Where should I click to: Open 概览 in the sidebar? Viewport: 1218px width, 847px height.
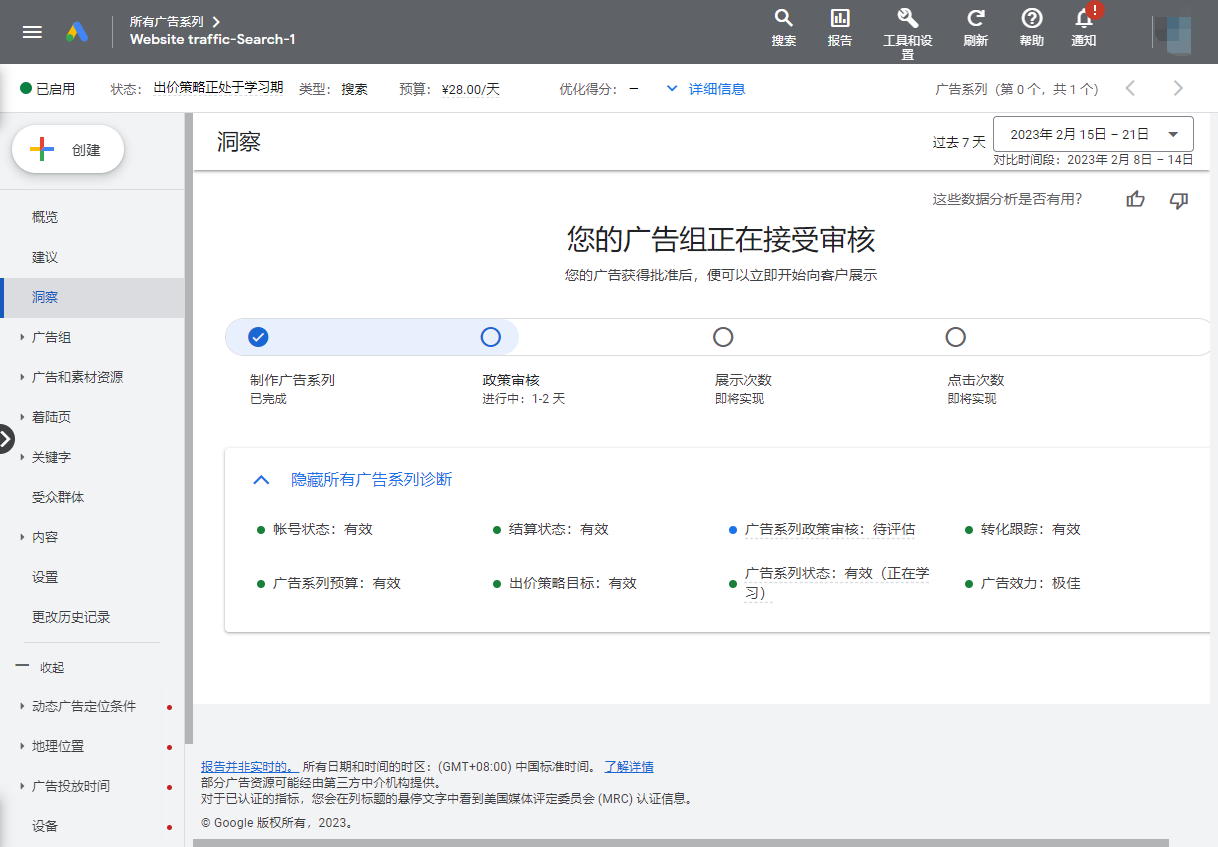tap(45, 217)
